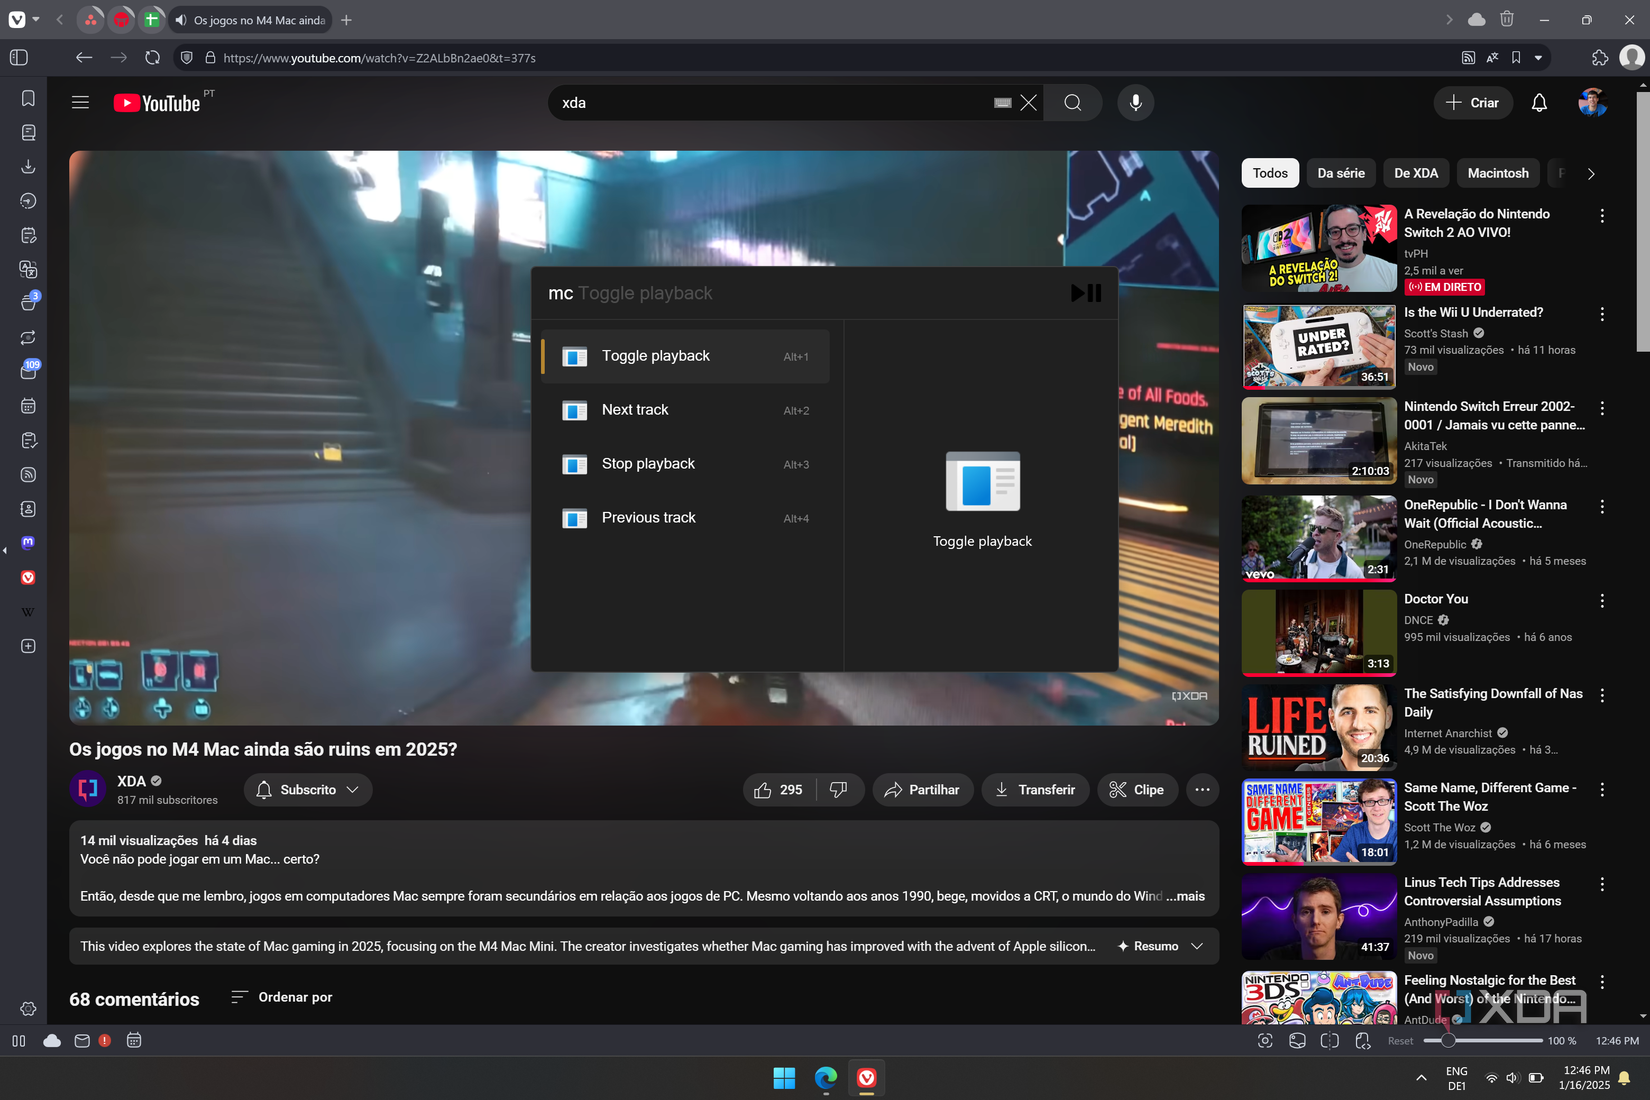Open the Feeds panel in the sidebar
The image size is (1650, 1100).
click(28, 474)
